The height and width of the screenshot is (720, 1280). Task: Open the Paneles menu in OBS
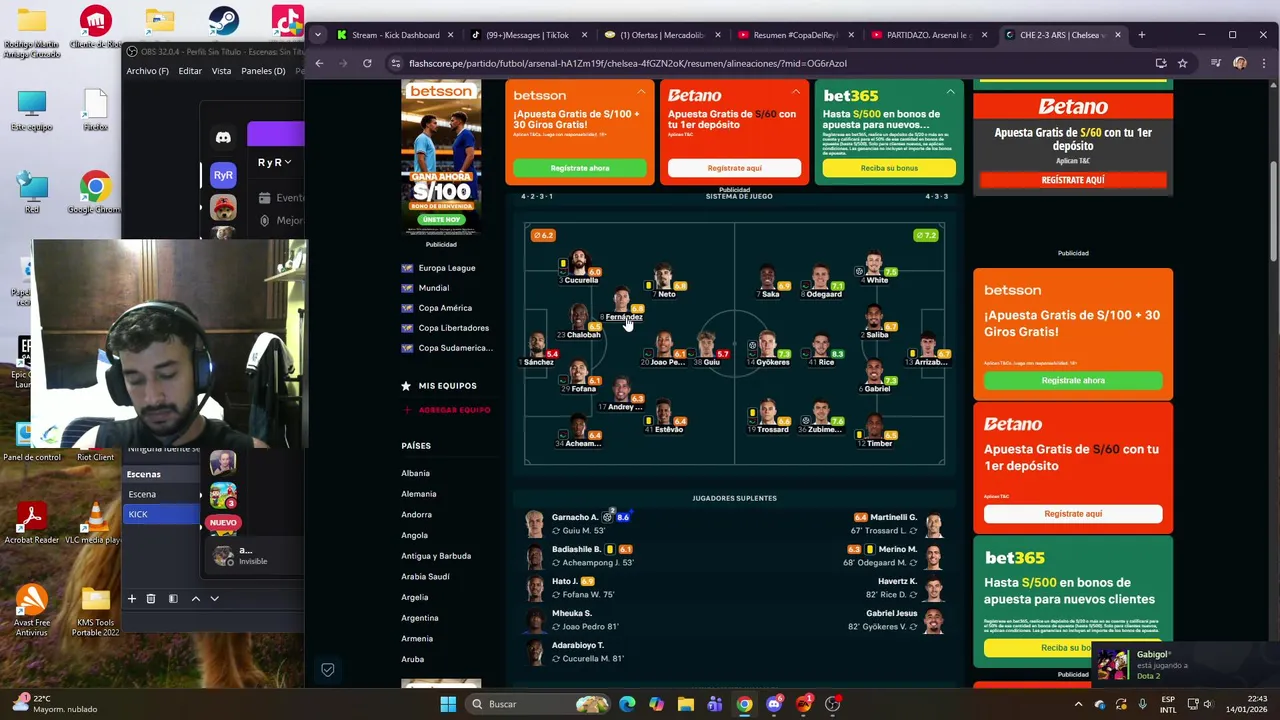(263, 71)
